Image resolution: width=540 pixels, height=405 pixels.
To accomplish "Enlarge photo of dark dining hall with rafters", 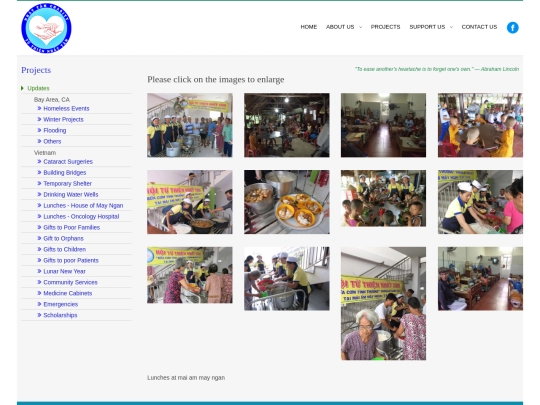I will point(287,125).
